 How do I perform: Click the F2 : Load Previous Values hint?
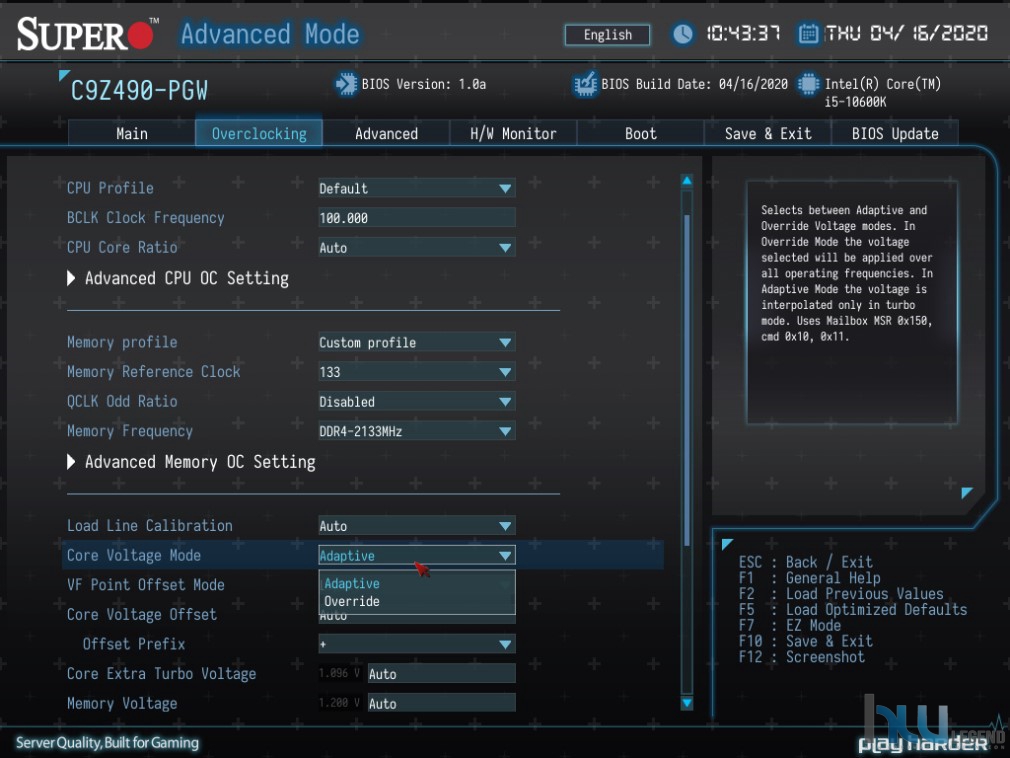tap(841, 594)
